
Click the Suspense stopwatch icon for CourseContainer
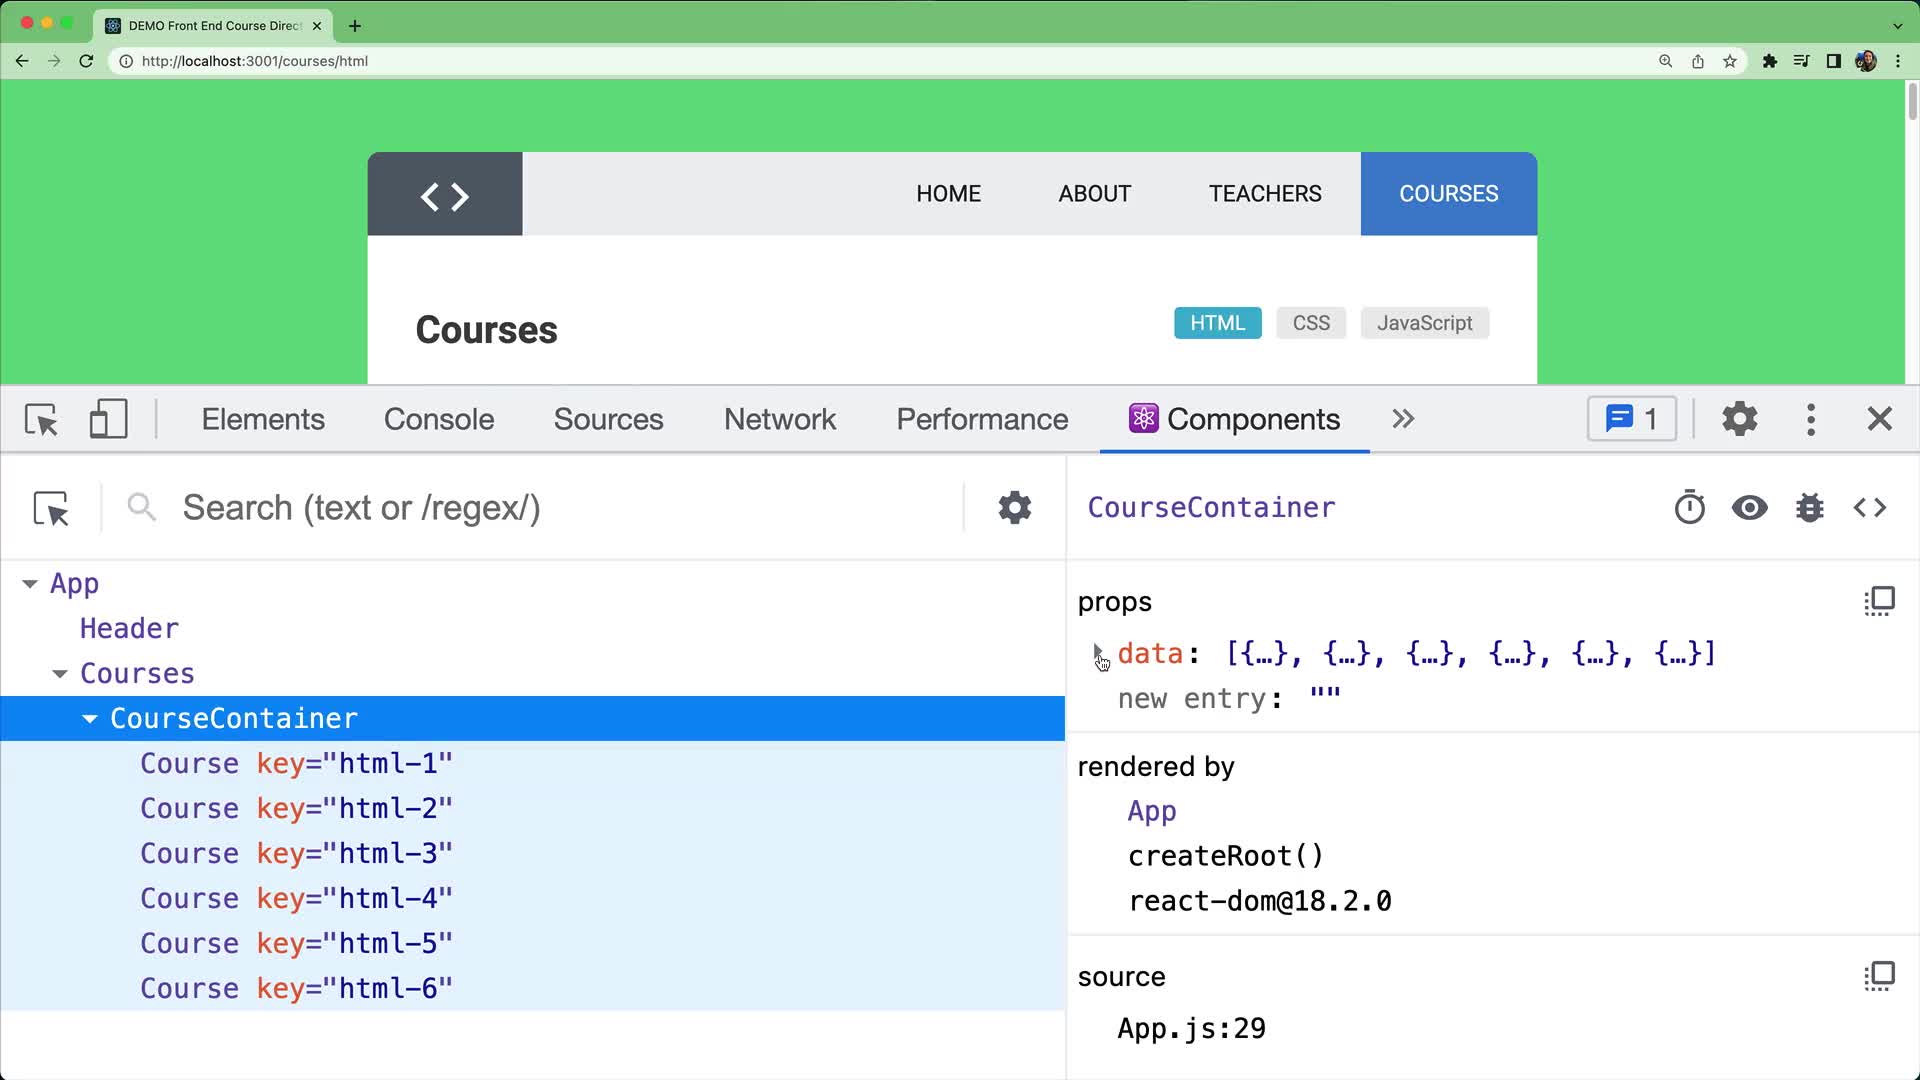pyautogui.click(x=1689, y=507)
